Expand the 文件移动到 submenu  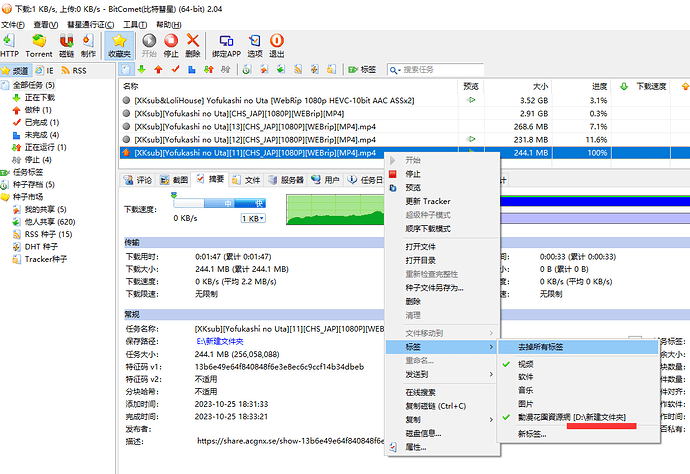click(442, 333)
